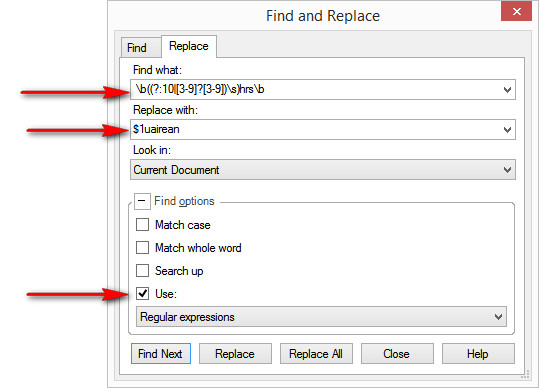Open the Find what history dropdown arrow
539x388 pixels.
pos(507,90)
